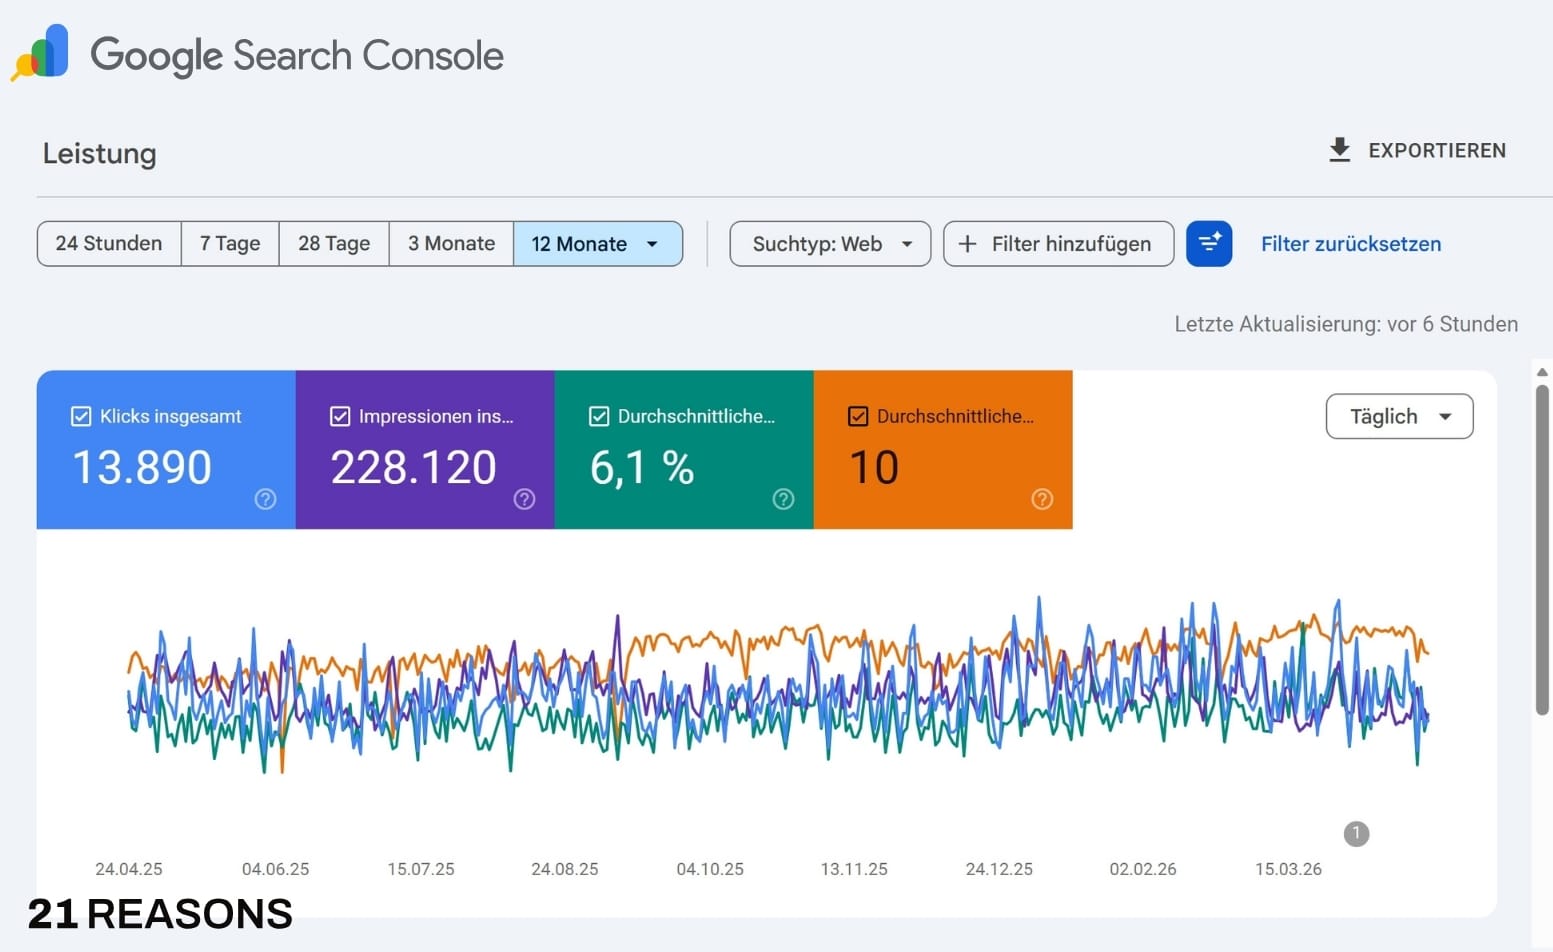Open help icon on Klicks insgesamt card
The width and height of the screenshot is (1553, 952).
click(x=265, y=498)
